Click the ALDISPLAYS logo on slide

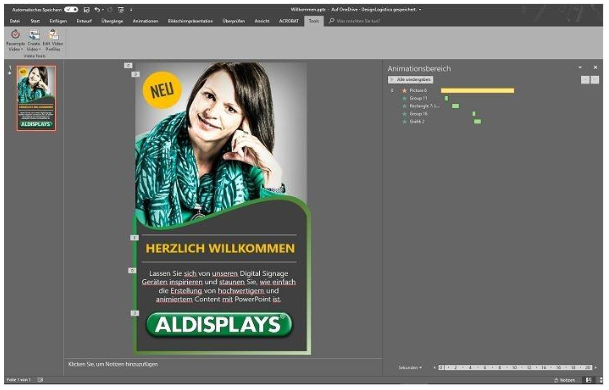point(219,325)
